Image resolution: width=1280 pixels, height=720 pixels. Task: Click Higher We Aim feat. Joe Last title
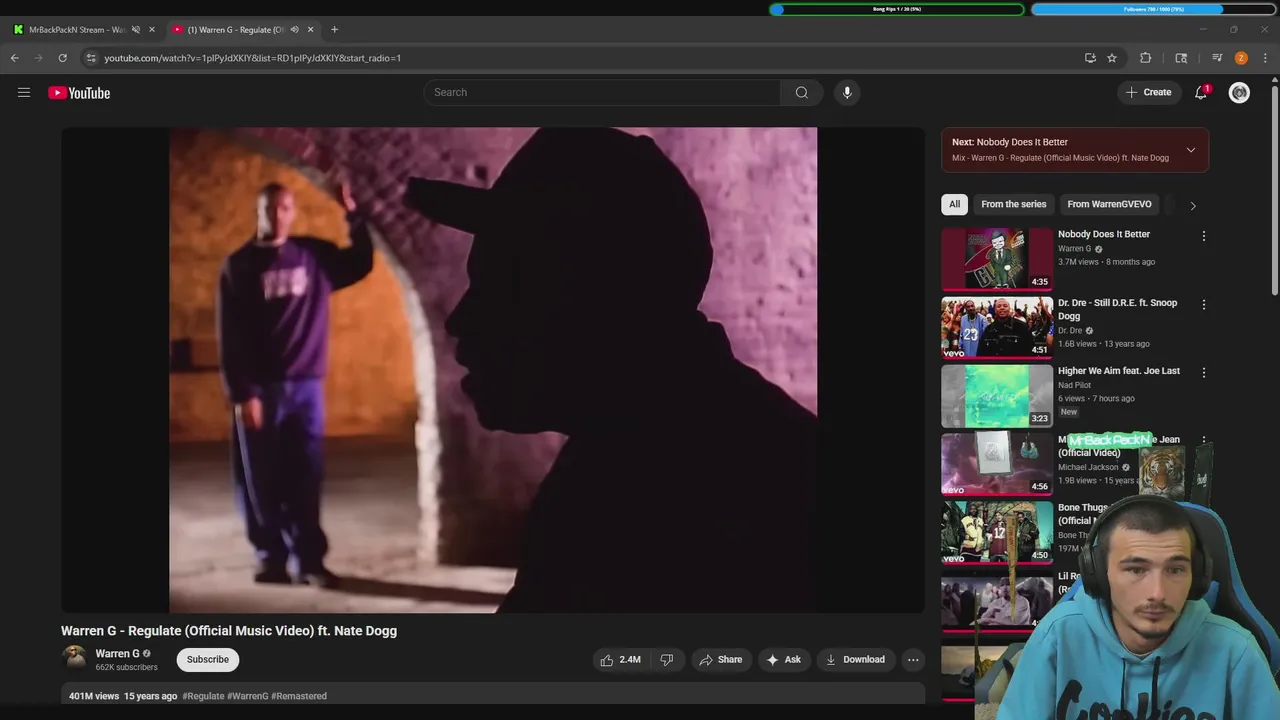coord(1119,371)
